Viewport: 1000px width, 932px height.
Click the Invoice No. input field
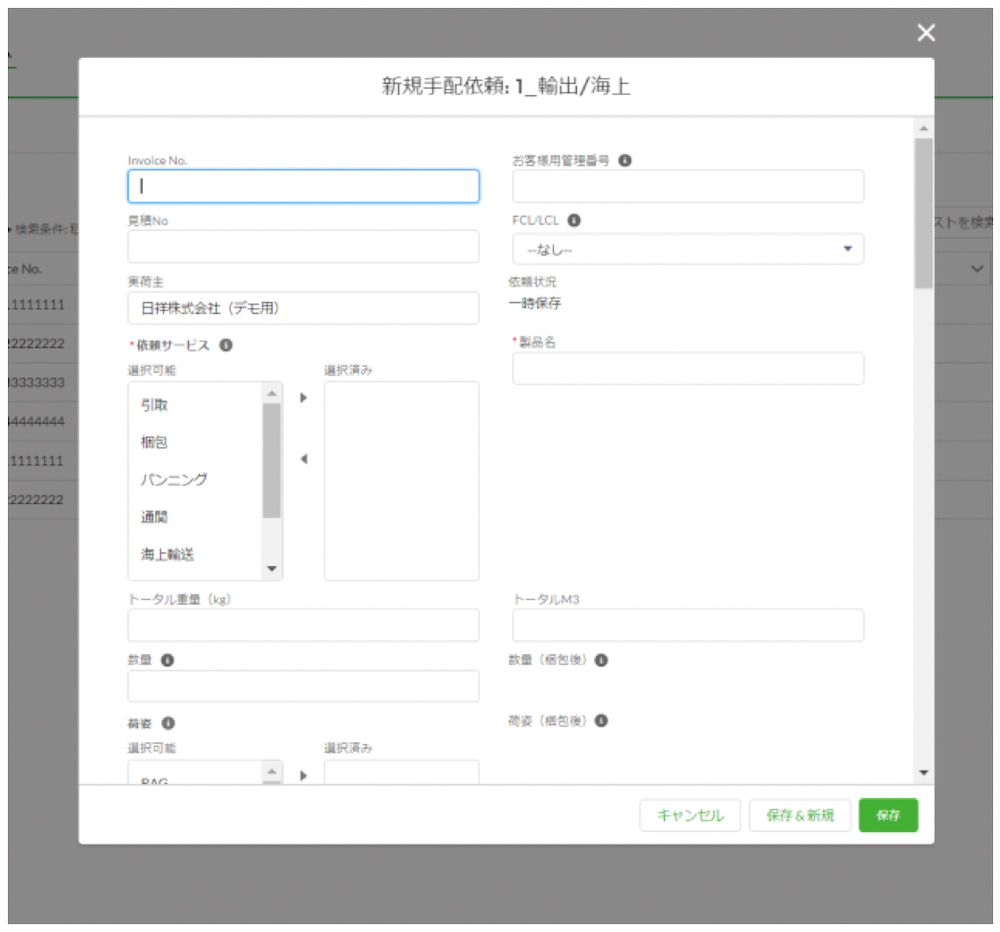pyautogui.click(x=303, y=186)
